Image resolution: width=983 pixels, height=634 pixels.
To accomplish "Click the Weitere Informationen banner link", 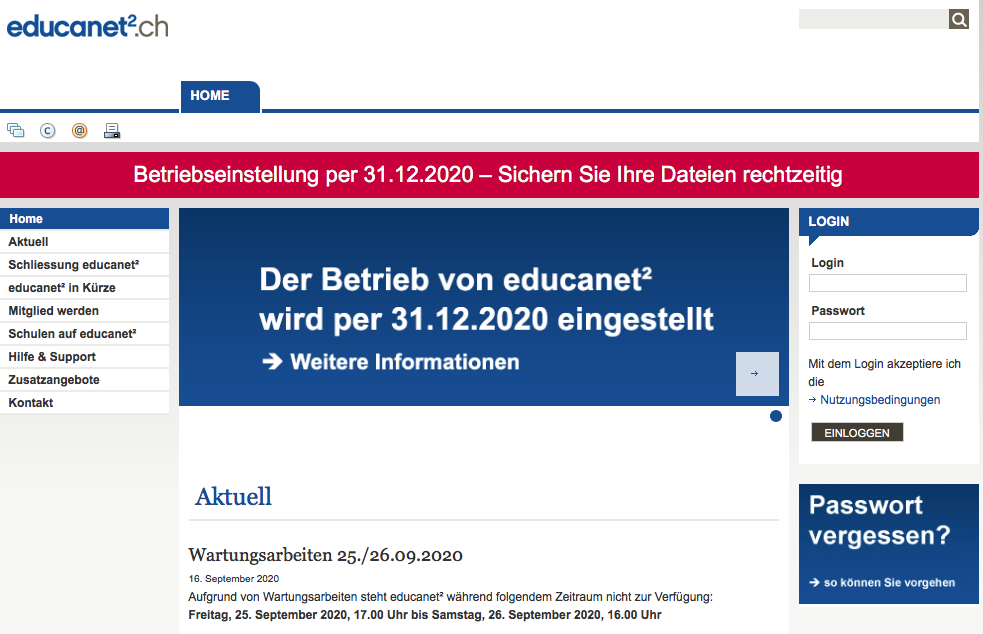I will 391,362.
